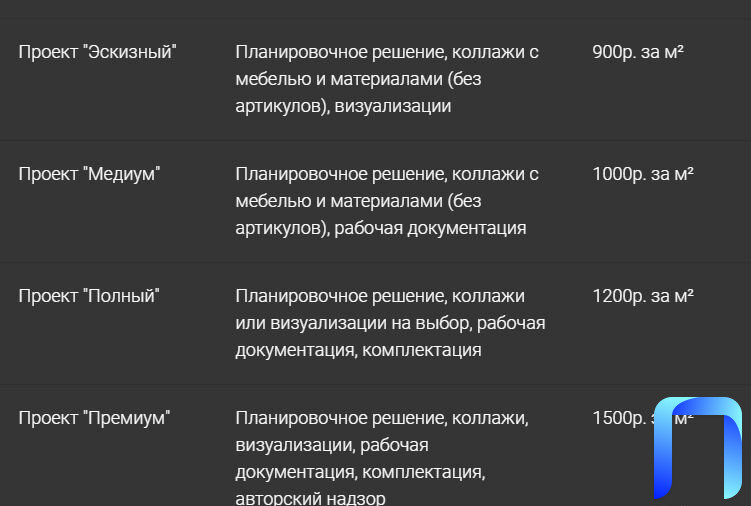Click the 900р. за м² price

(x=637, y=52)
